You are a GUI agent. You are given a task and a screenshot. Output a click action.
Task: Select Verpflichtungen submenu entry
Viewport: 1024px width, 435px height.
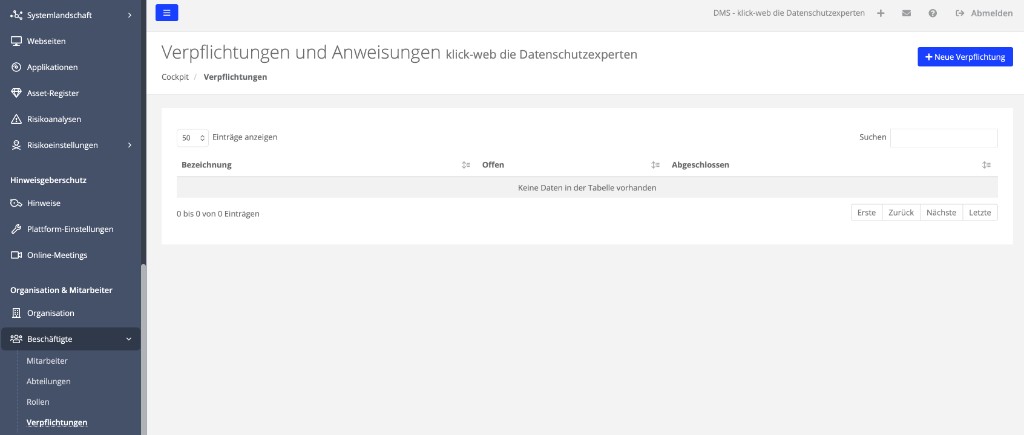pos(57,423)
